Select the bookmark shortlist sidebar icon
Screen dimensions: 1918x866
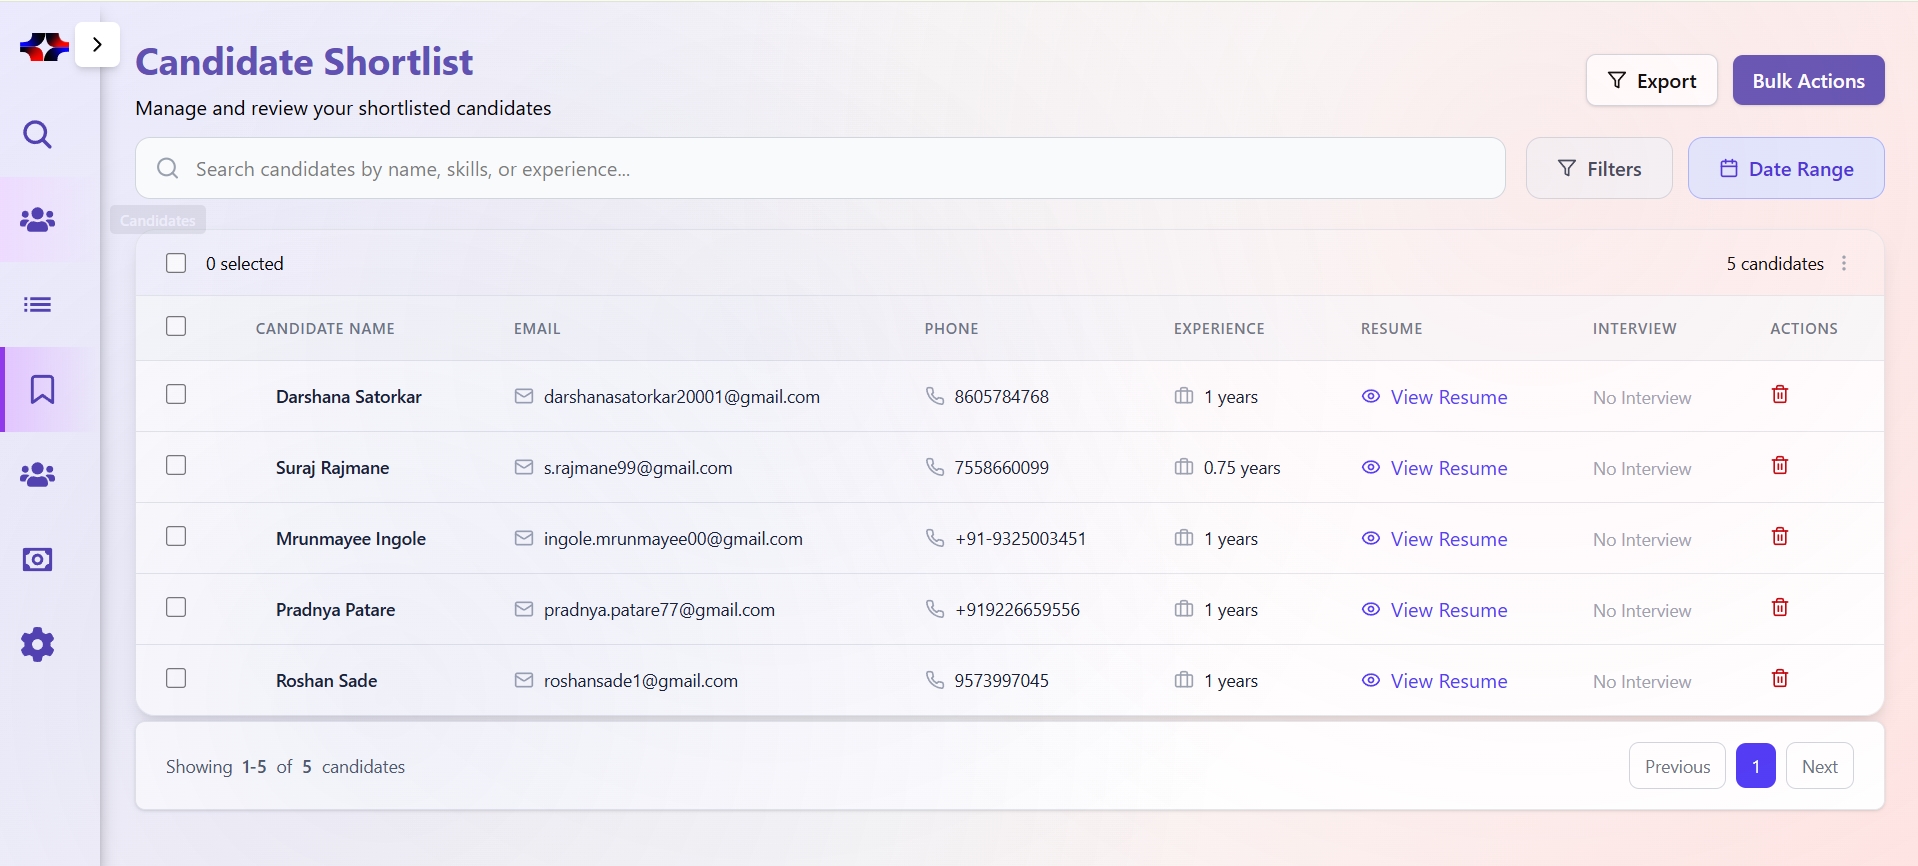pyautogui.click(x=42, y=389)
